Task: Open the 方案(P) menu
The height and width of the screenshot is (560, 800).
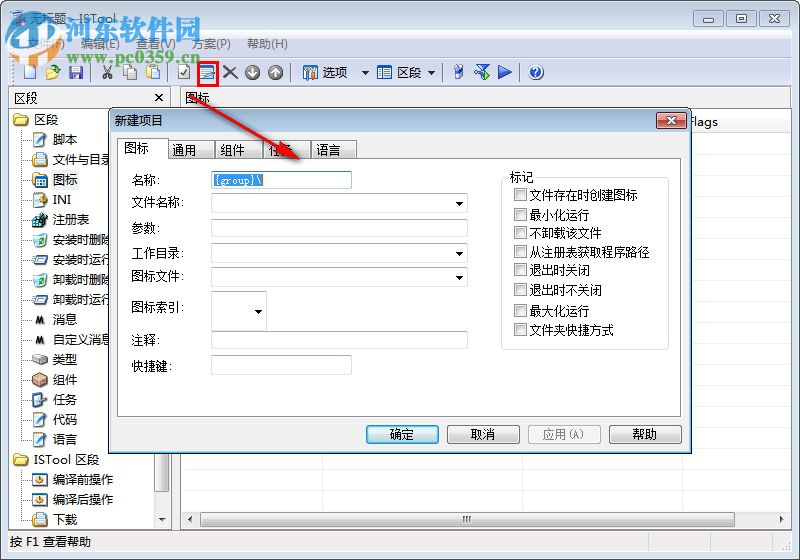Action: coord(211,44)
